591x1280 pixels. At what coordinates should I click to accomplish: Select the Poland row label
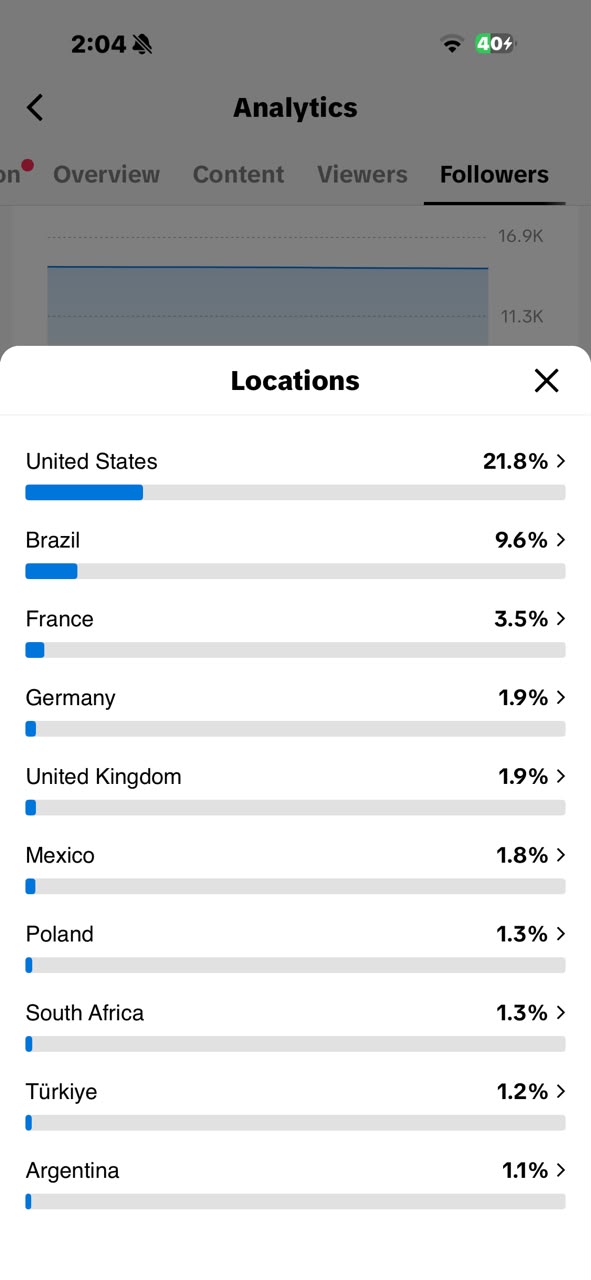[x=60, y=934]
